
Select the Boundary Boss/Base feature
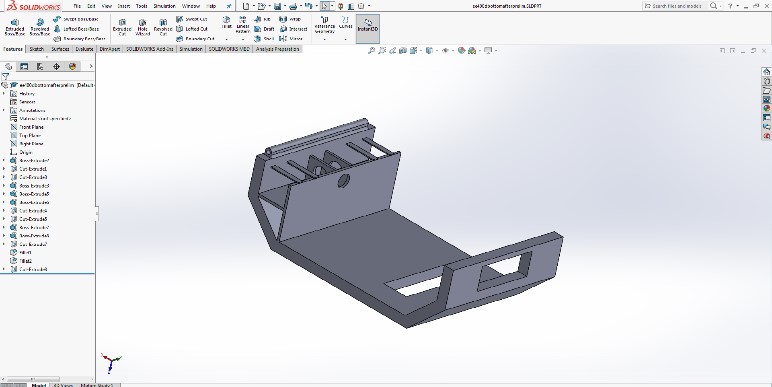(x=79, y=39)
